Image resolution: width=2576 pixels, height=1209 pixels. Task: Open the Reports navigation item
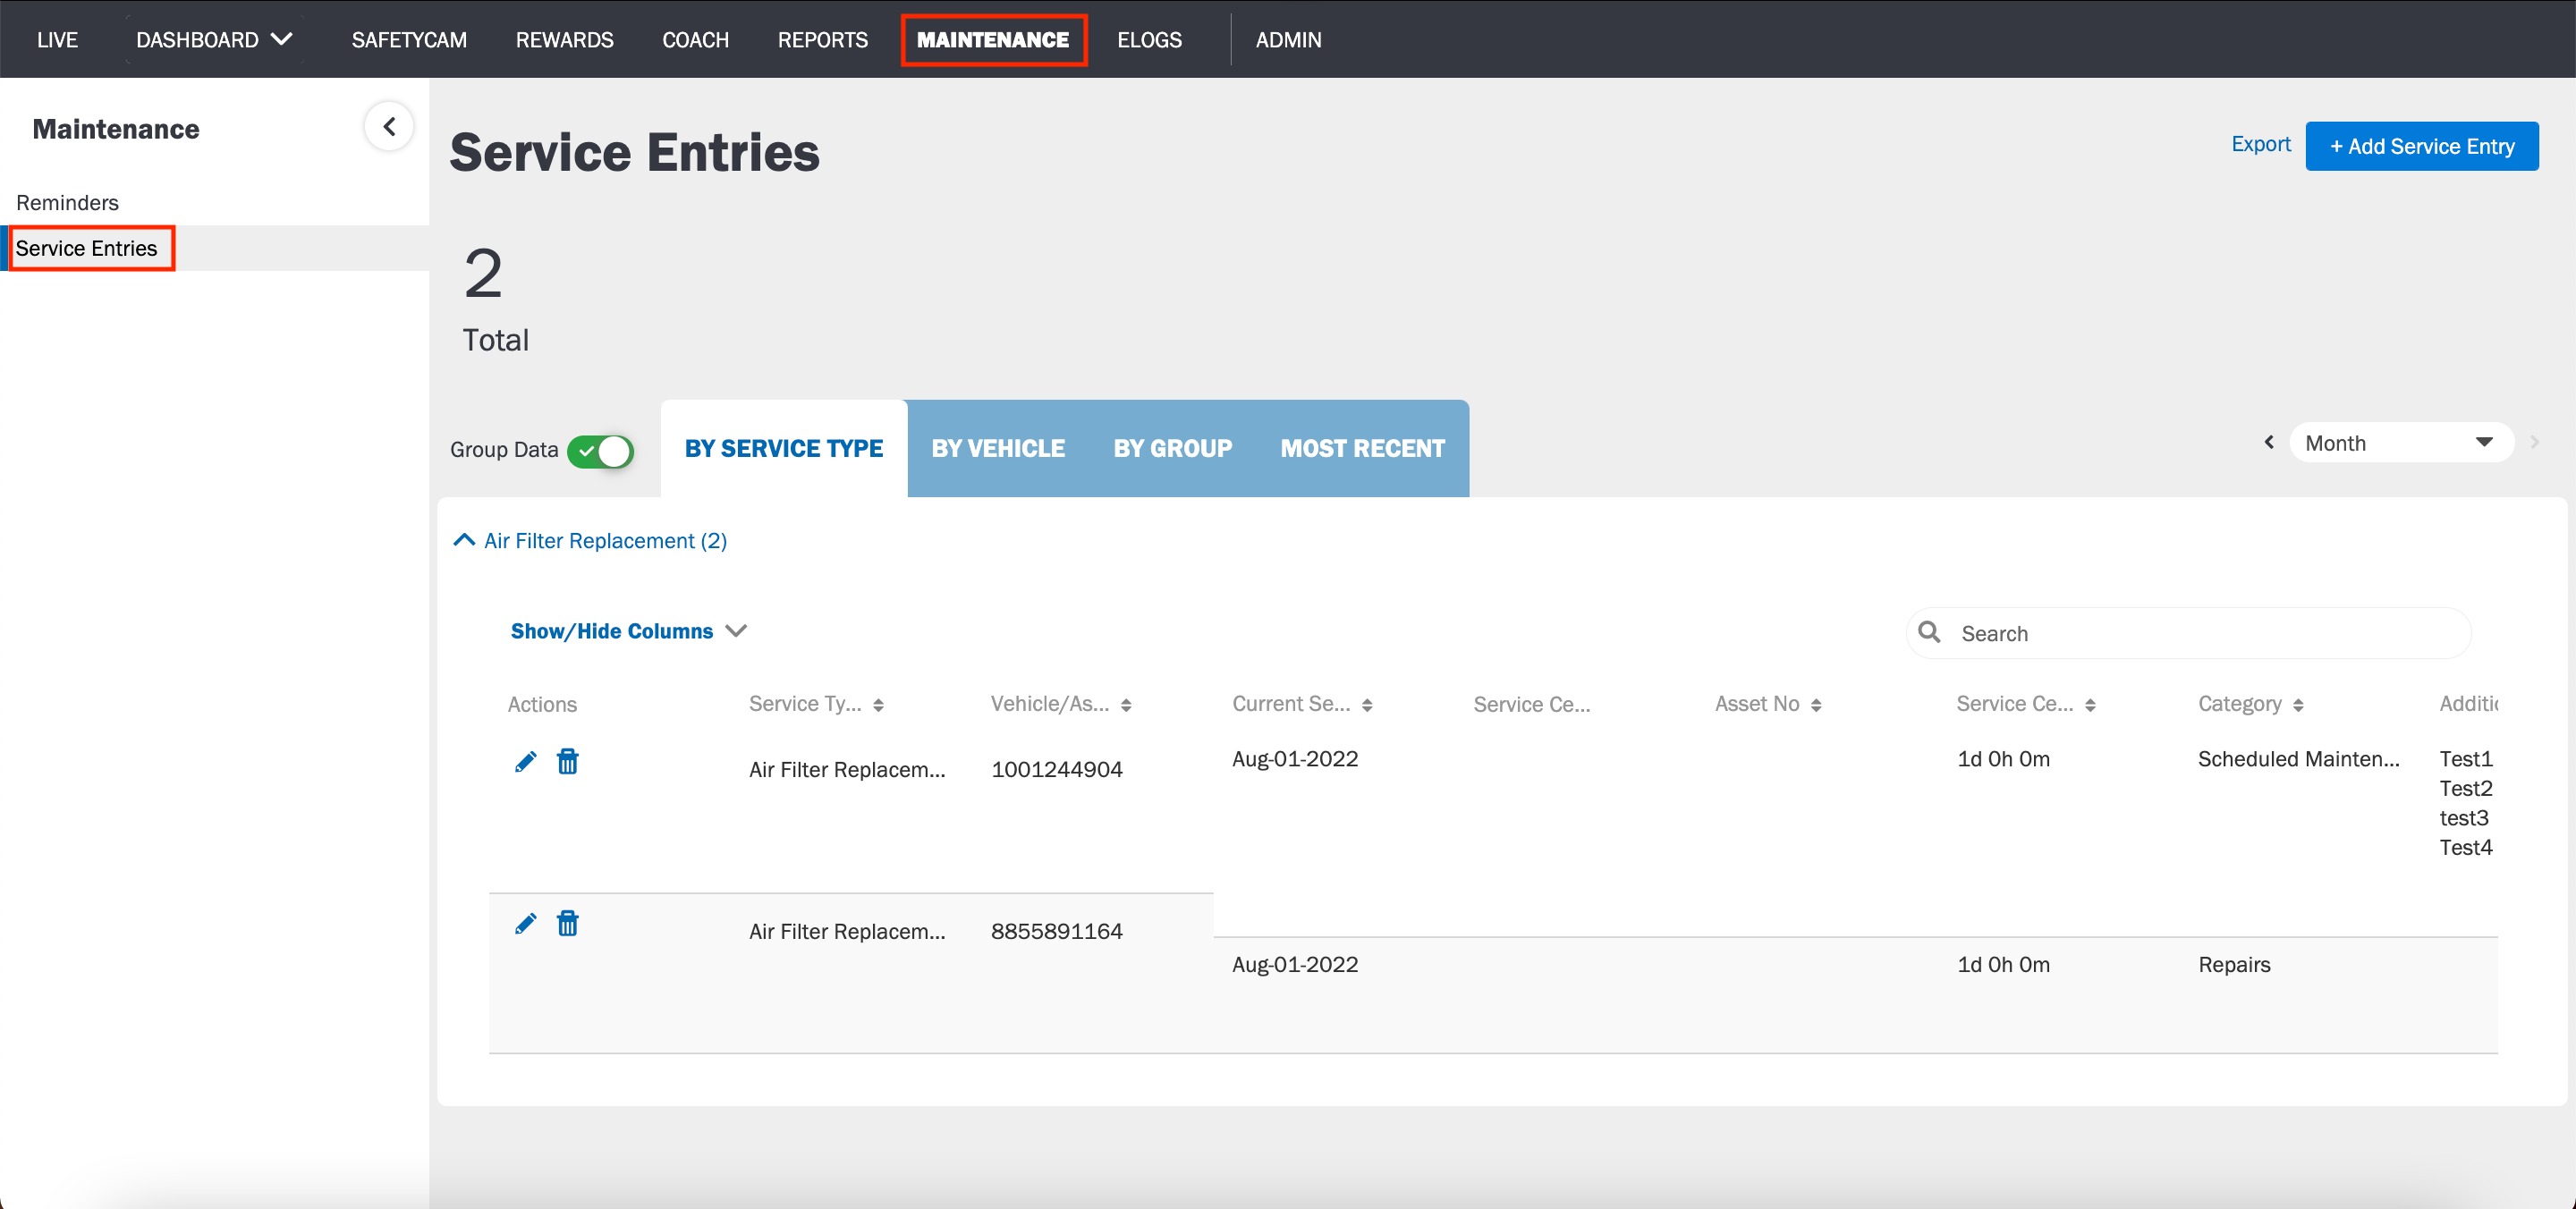[x=822, y=39]
